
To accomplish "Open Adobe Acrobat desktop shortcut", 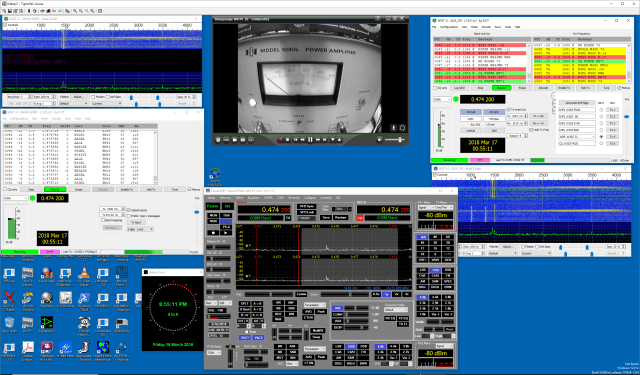I will [x=28, y=348].
